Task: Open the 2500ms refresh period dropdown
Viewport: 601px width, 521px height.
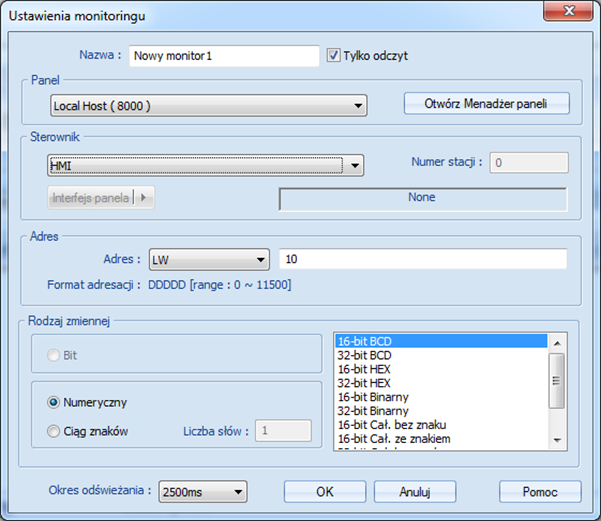Action: tap(203, 491)
